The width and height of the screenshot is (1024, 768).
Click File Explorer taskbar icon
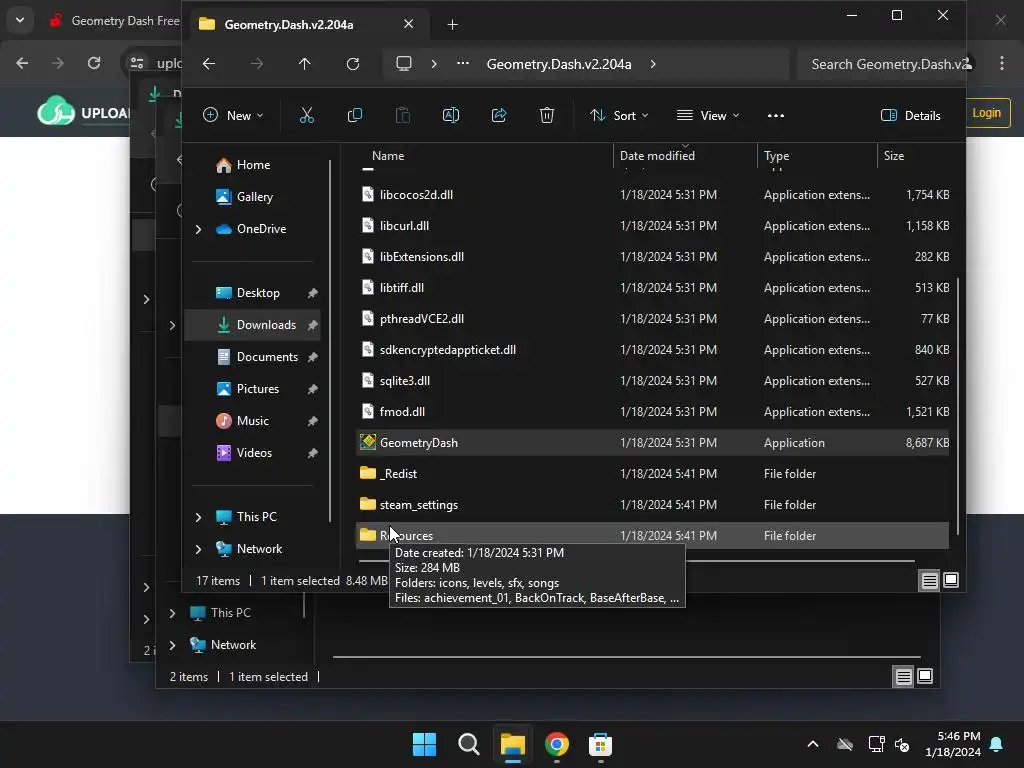click(x=513, y=744)
